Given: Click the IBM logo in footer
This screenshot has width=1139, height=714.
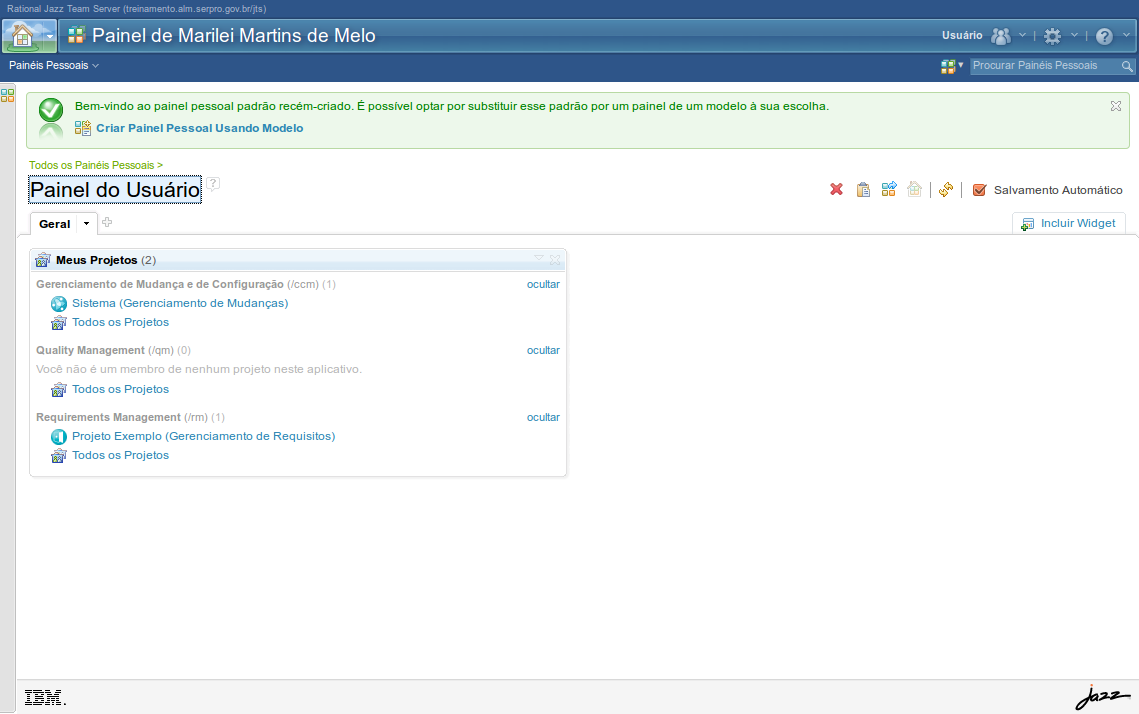Looking at the screenshot, I should 45,697.
